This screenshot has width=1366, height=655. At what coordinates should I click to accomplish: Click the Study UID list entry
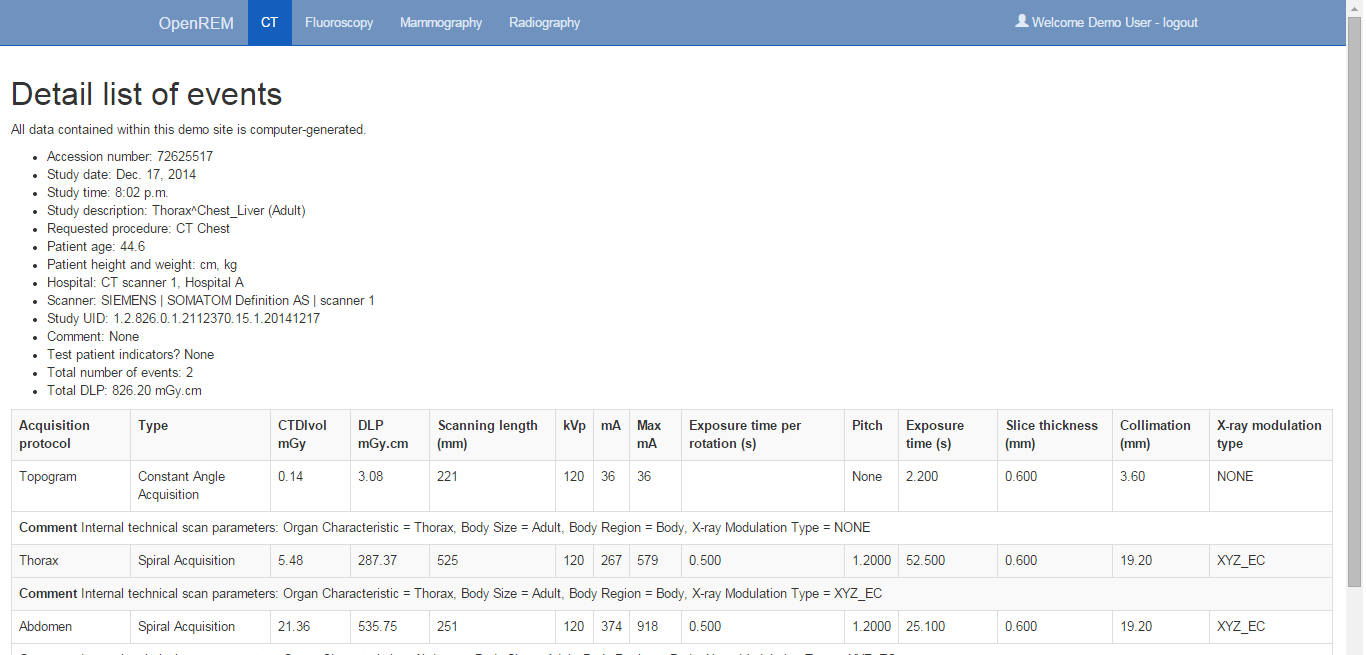point(183,319)
